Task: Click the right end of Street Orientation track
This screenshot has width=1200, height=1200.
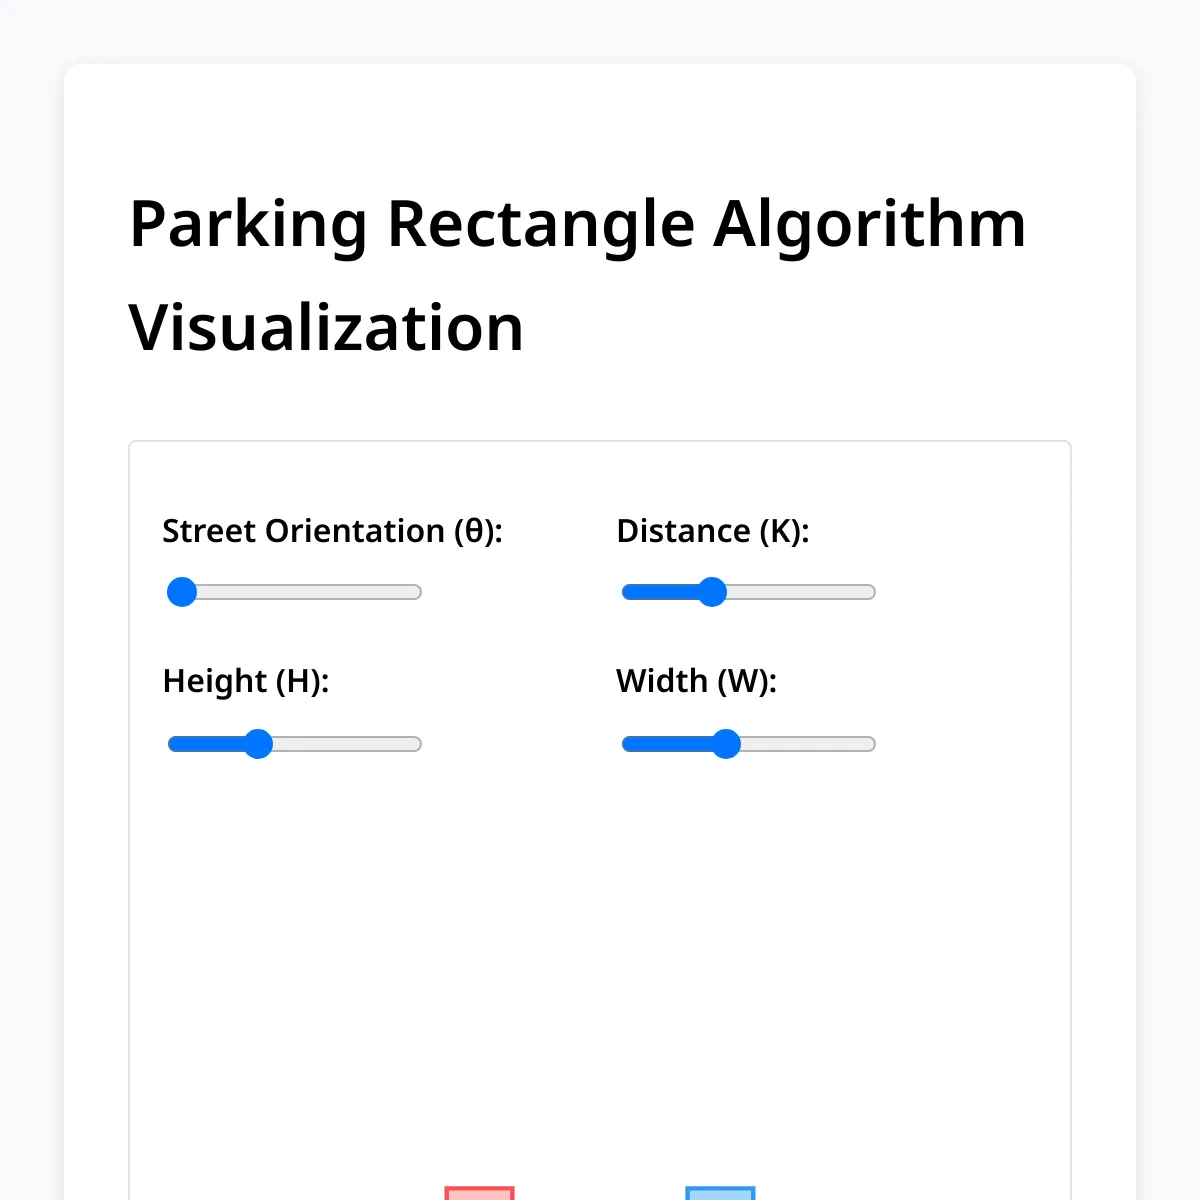Action: pyautogui.click(x=412, y=592)
